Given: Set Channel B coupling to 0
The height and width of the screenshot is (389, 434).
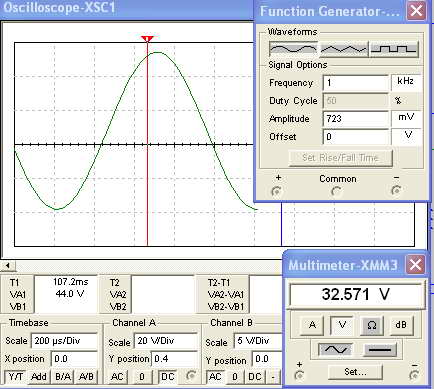Looking at the screenshot, I should (235, 377).
